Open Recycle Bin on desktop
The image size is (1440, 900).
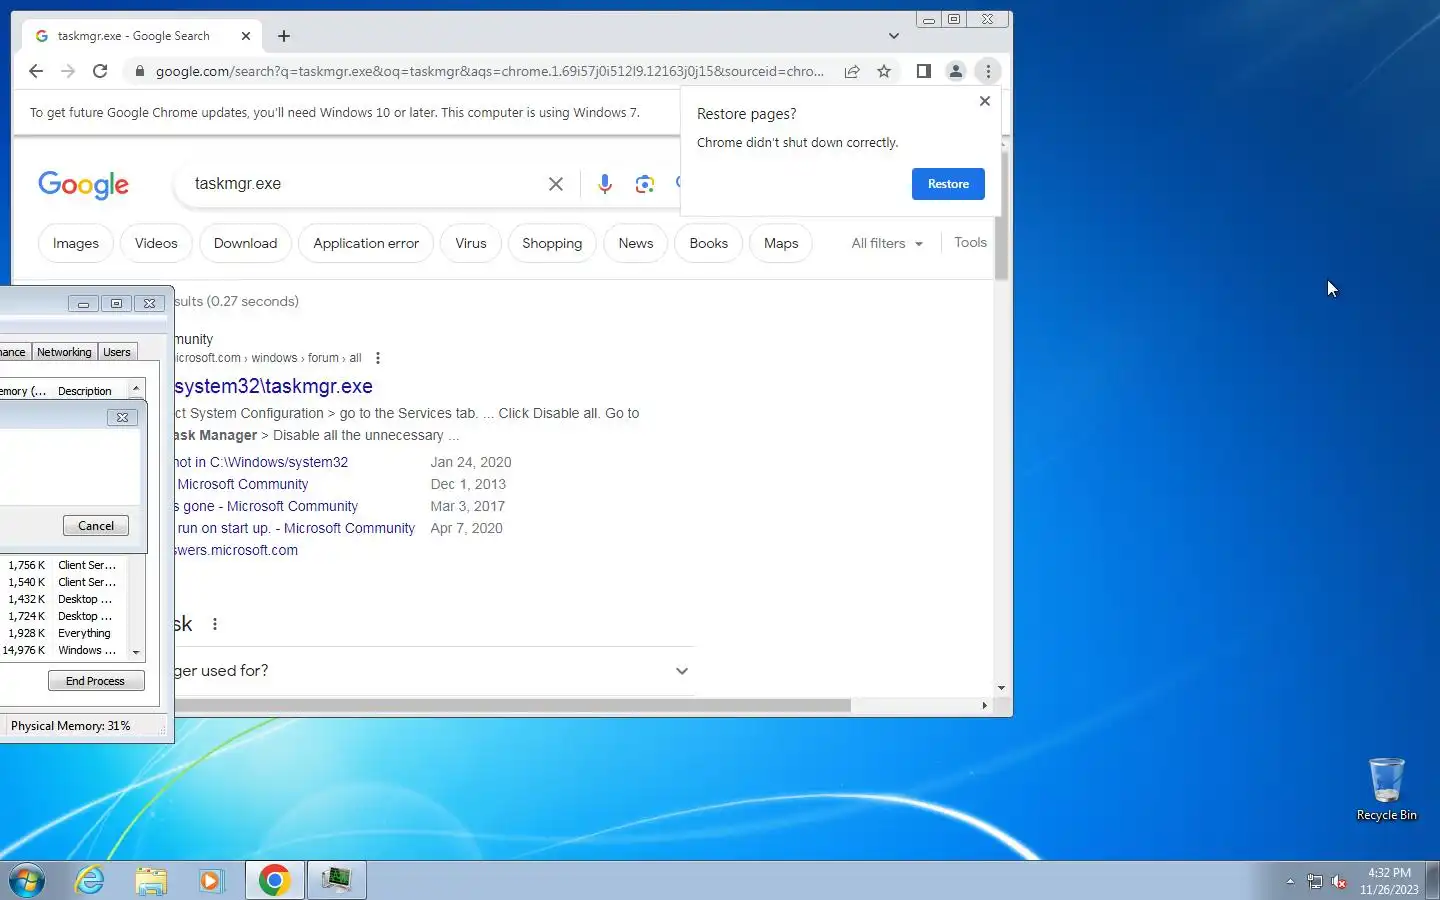1387,789
